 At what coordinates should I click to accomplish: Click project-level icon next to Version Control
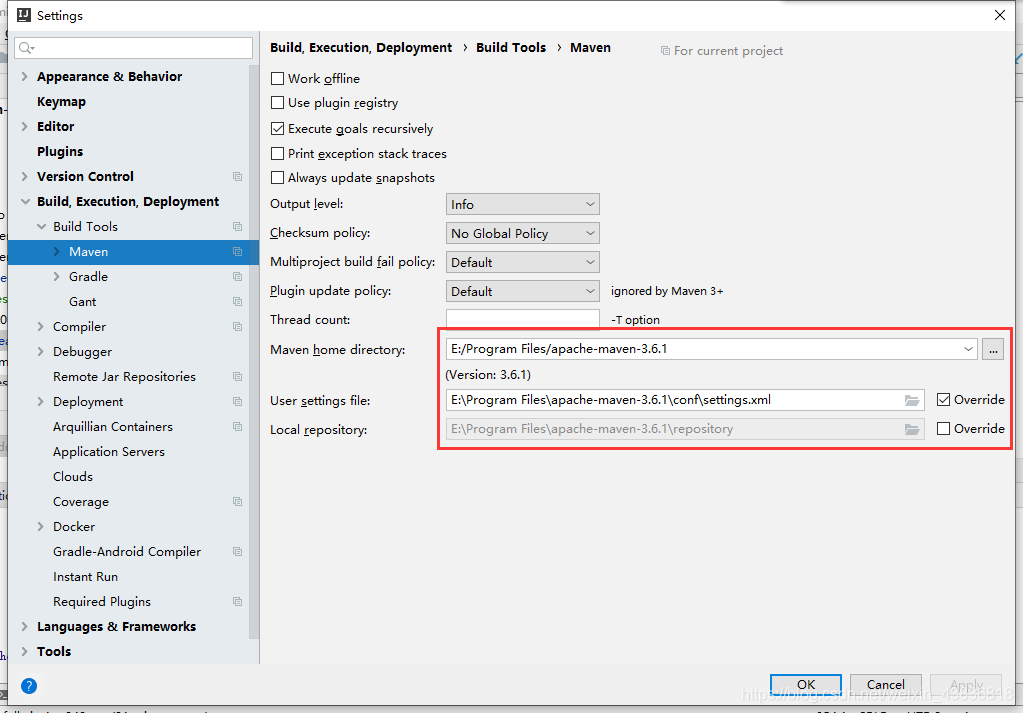(x=237, y=177)
